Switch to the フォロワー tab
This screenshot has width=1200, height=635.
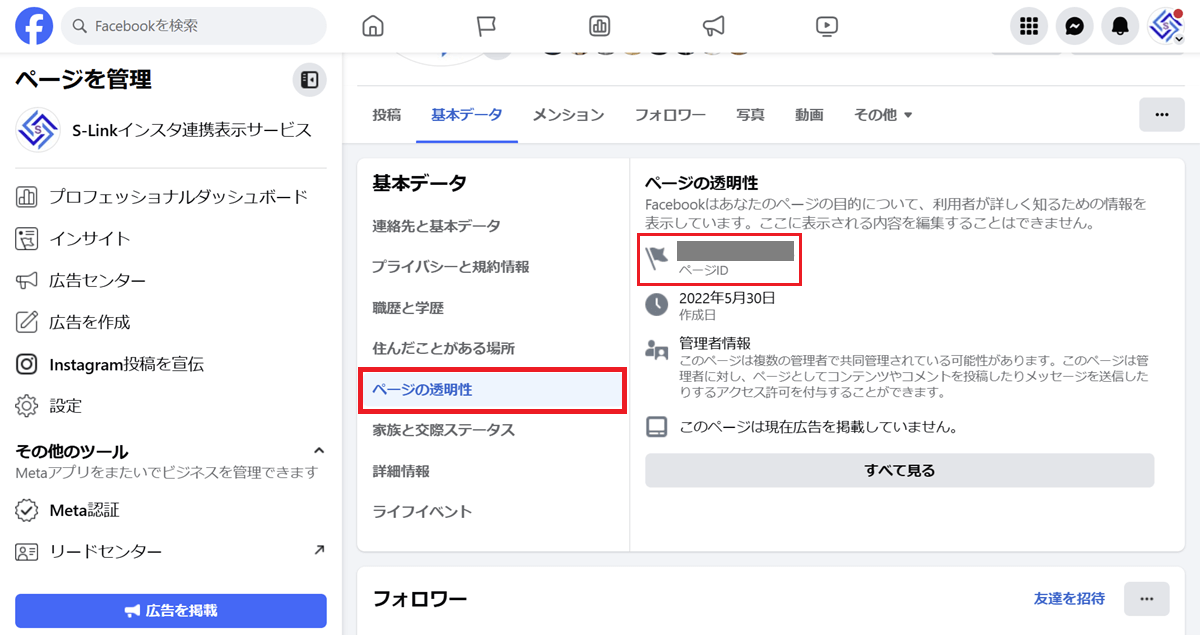tap(670, 115)
